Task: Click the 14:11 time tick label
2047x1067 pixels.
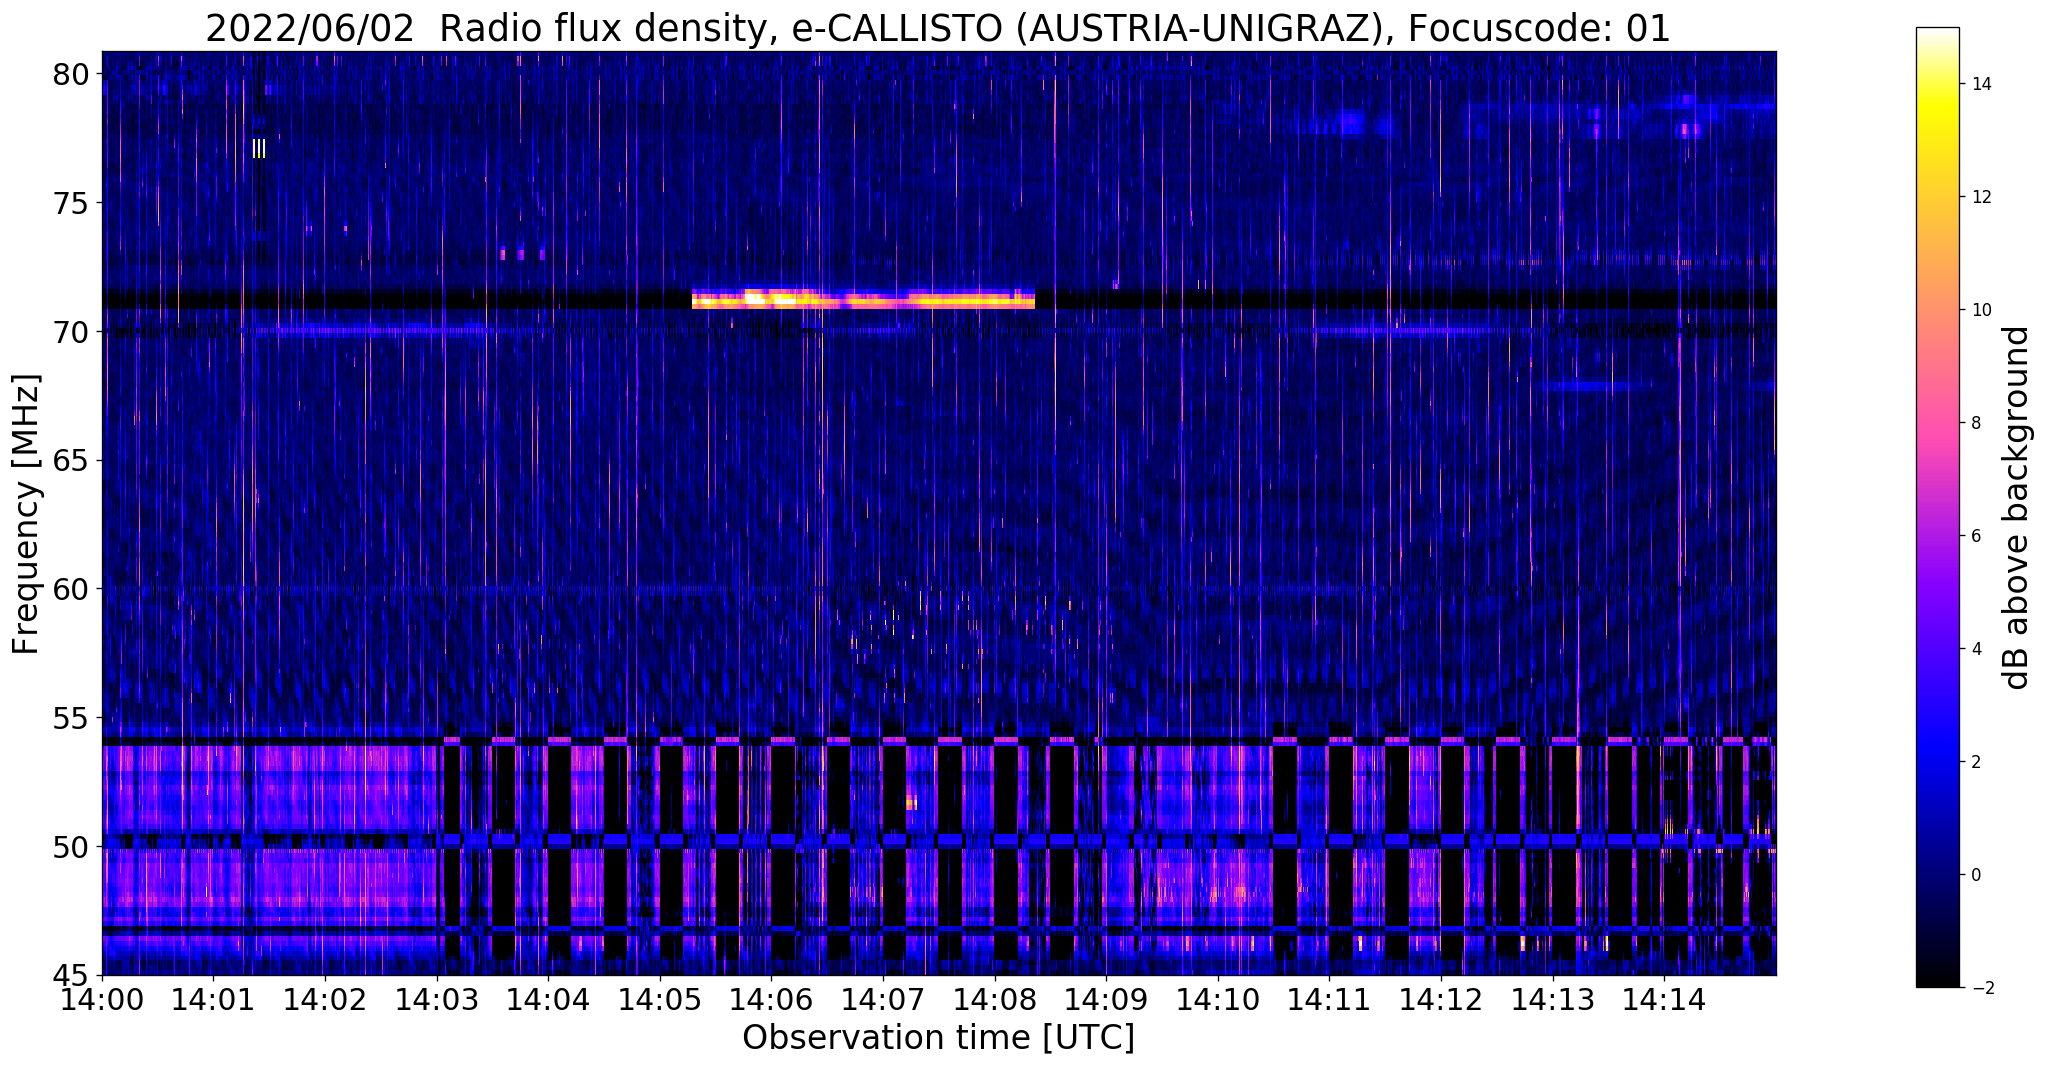Action: coord(1328,999)
